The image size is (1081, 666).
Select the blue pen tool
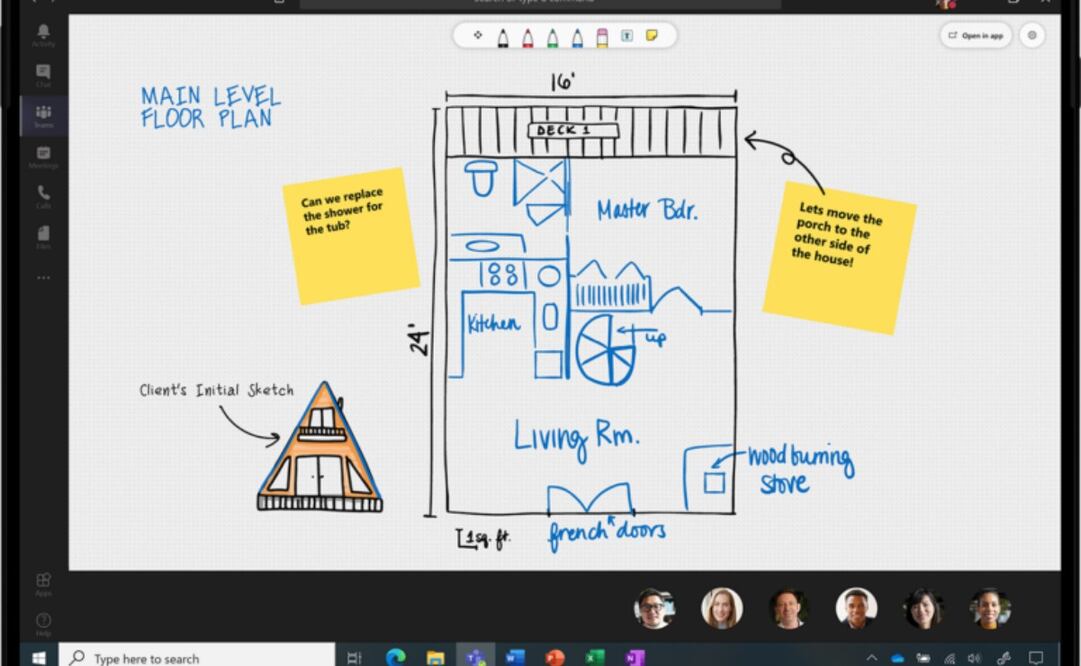click(577, 37)
